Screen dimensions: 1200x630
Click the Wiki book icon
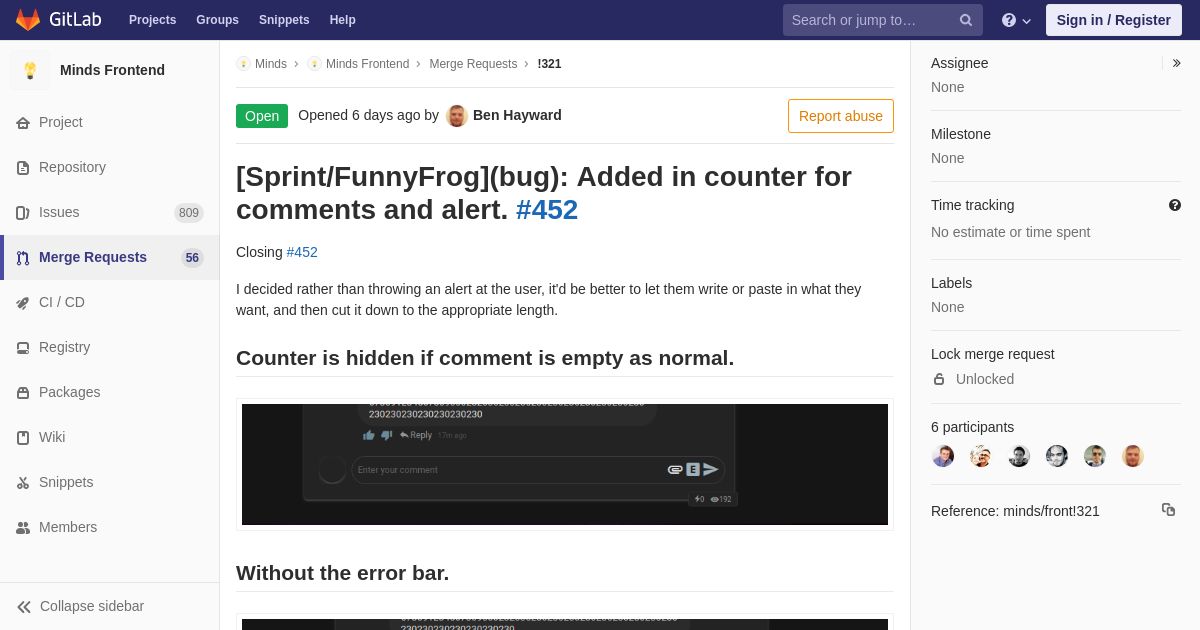[23, 438]
